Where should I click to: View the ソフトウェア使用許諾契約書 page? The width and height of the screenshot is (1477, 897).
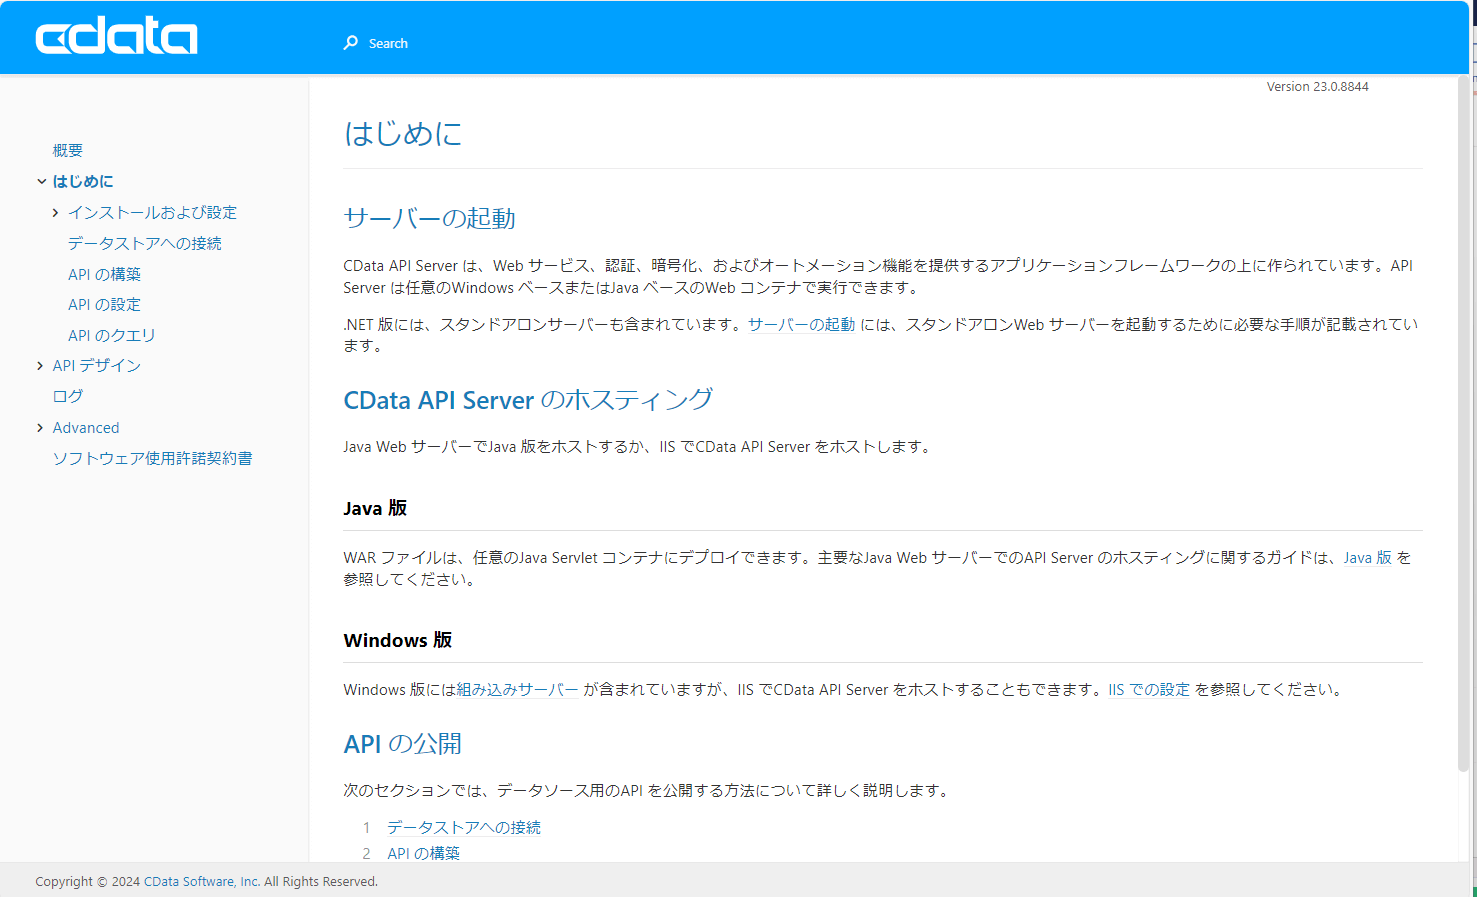coord(152,457)
